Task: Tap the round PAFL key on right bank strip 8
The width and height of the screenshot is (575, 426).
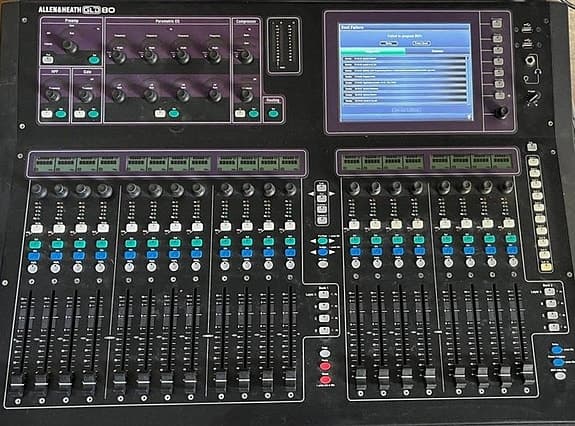Action: pyautogui.click(x=513, y=262)
